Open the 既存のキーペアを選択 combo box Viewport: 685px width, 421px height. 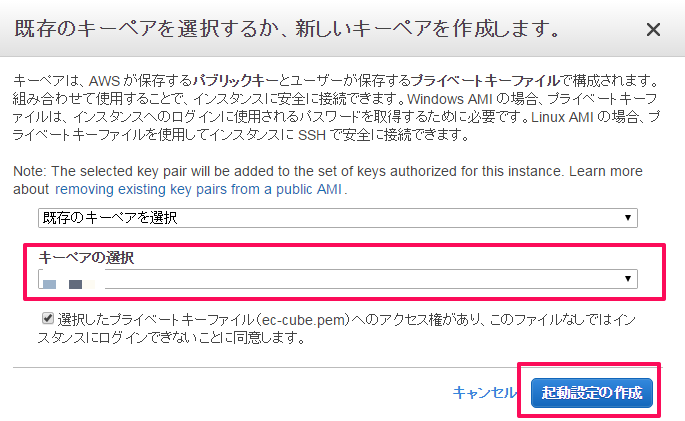(x=338, y=217)
